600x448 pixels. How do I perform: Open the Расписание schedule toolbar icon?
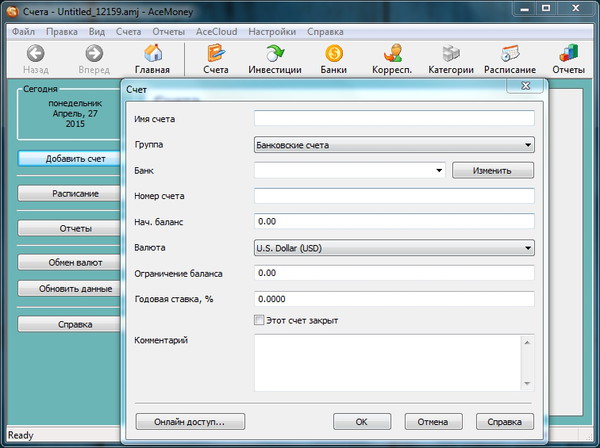(x=510, y=53)
